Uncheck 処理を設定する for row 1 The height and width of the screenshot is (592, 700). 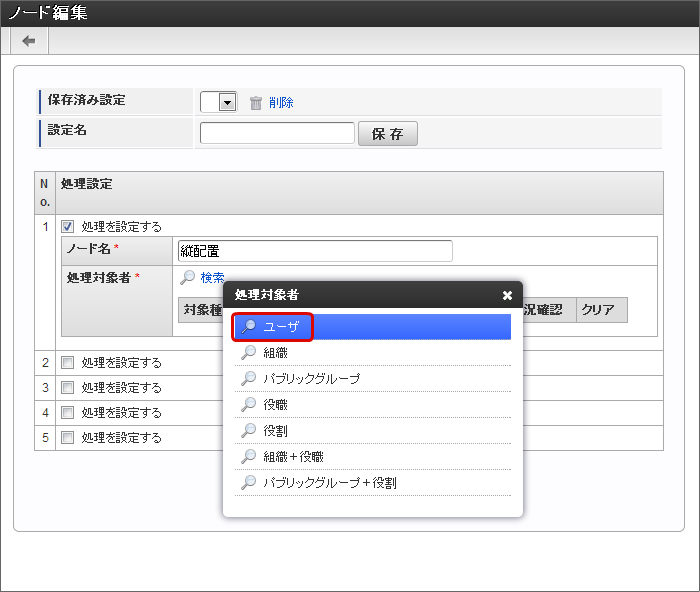(x=68, y=226)
